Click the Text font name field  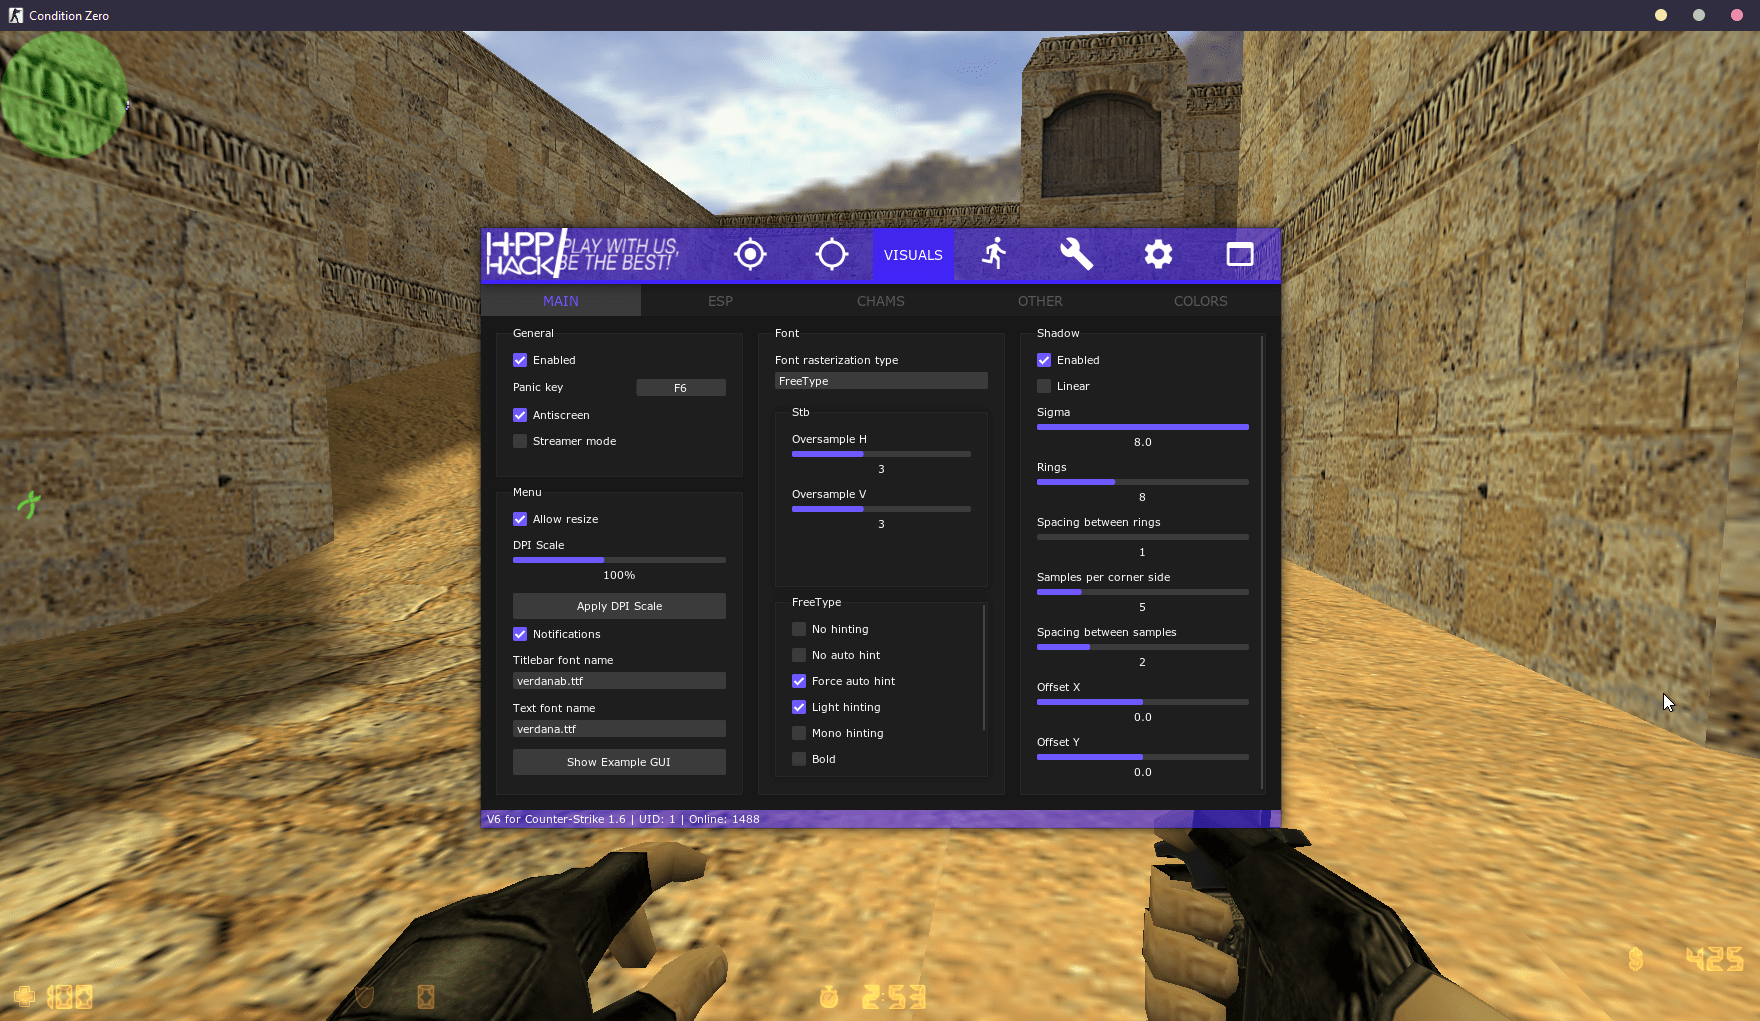pyautogui.click(x=619, y=729)
